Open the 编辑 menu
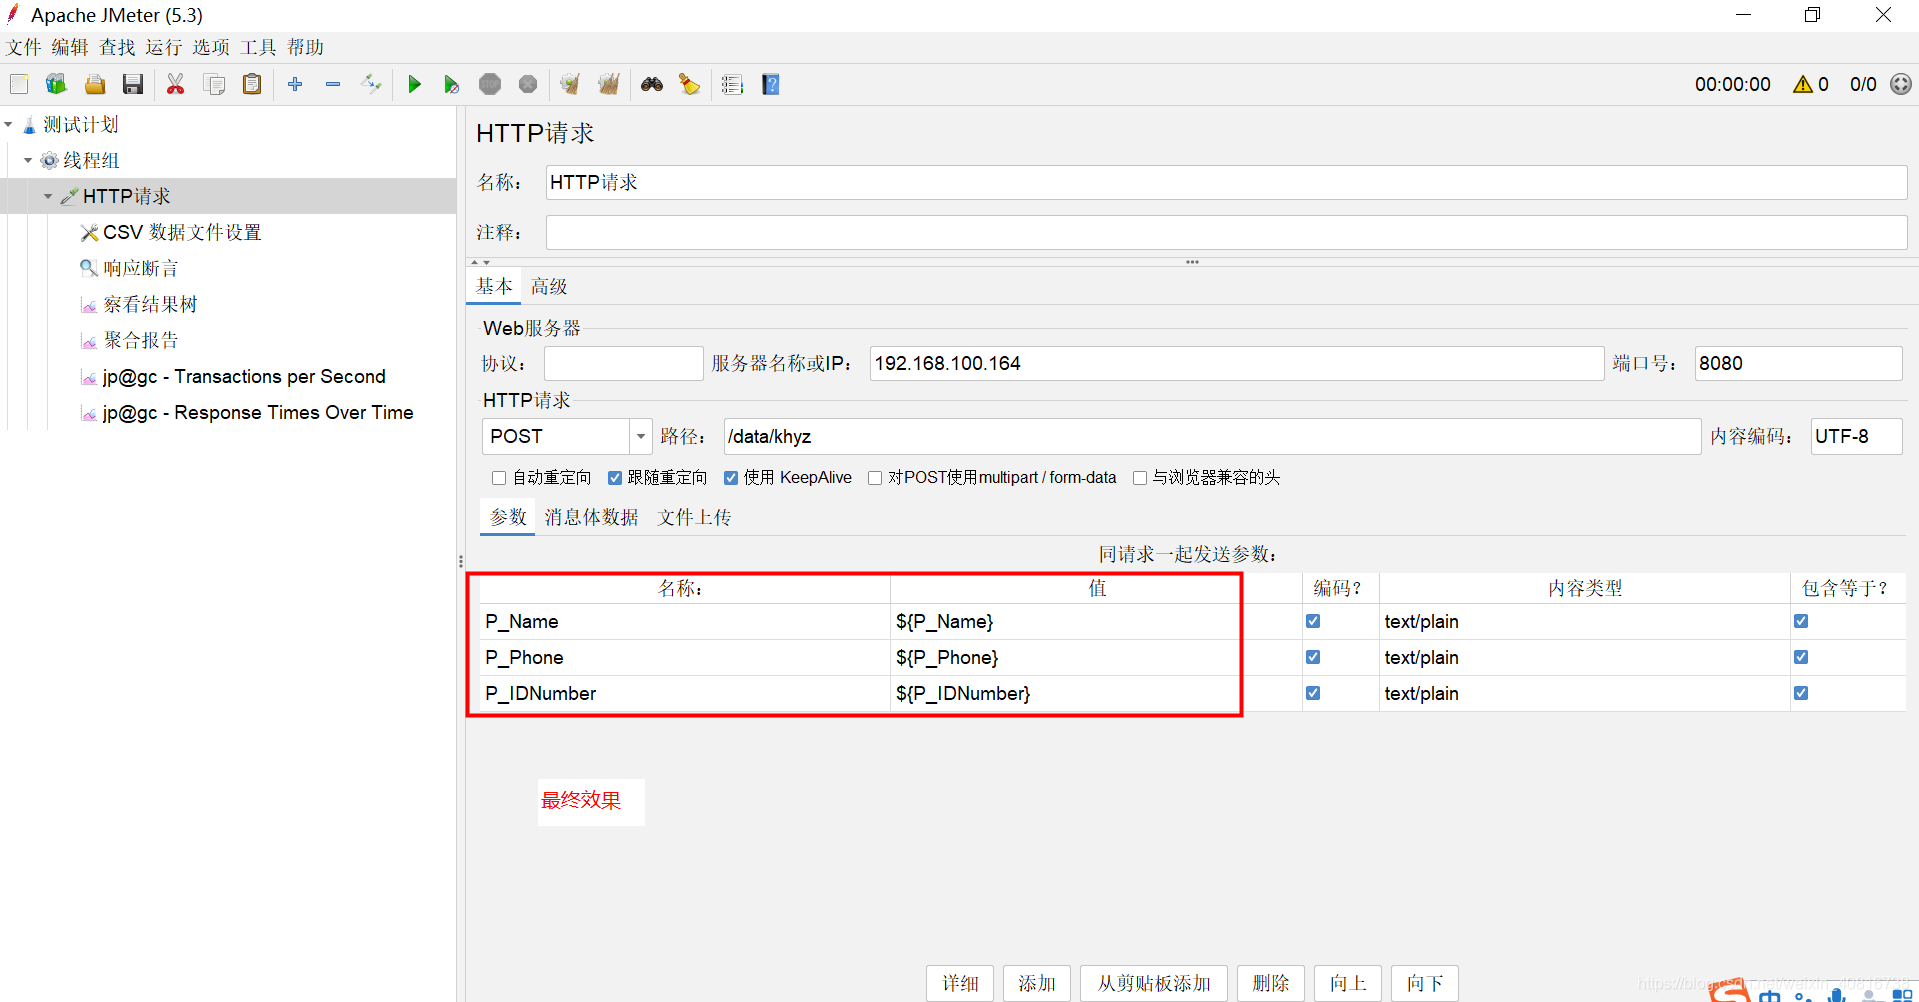 (x=70, y=48)
